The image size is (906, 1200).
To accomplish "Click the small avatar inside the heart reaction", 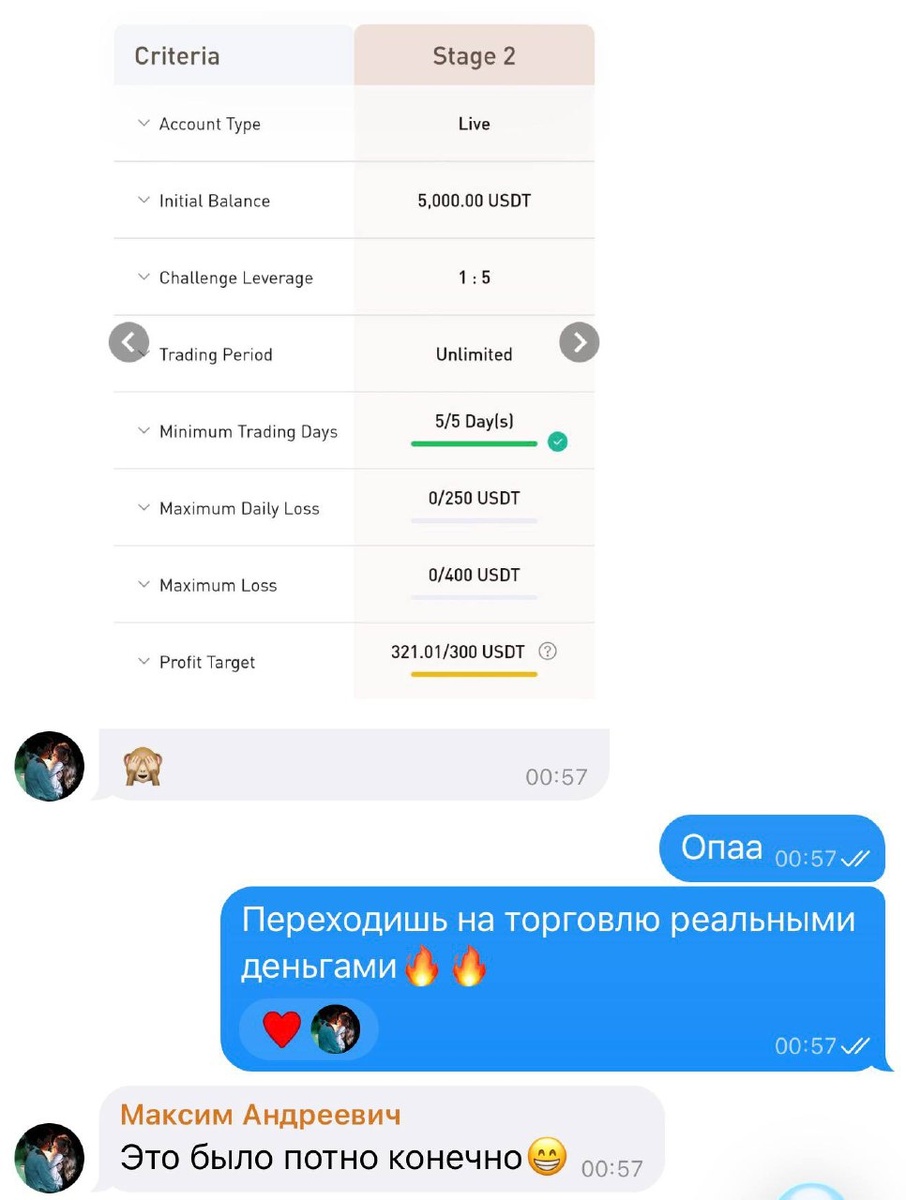I will [335, 1029].
